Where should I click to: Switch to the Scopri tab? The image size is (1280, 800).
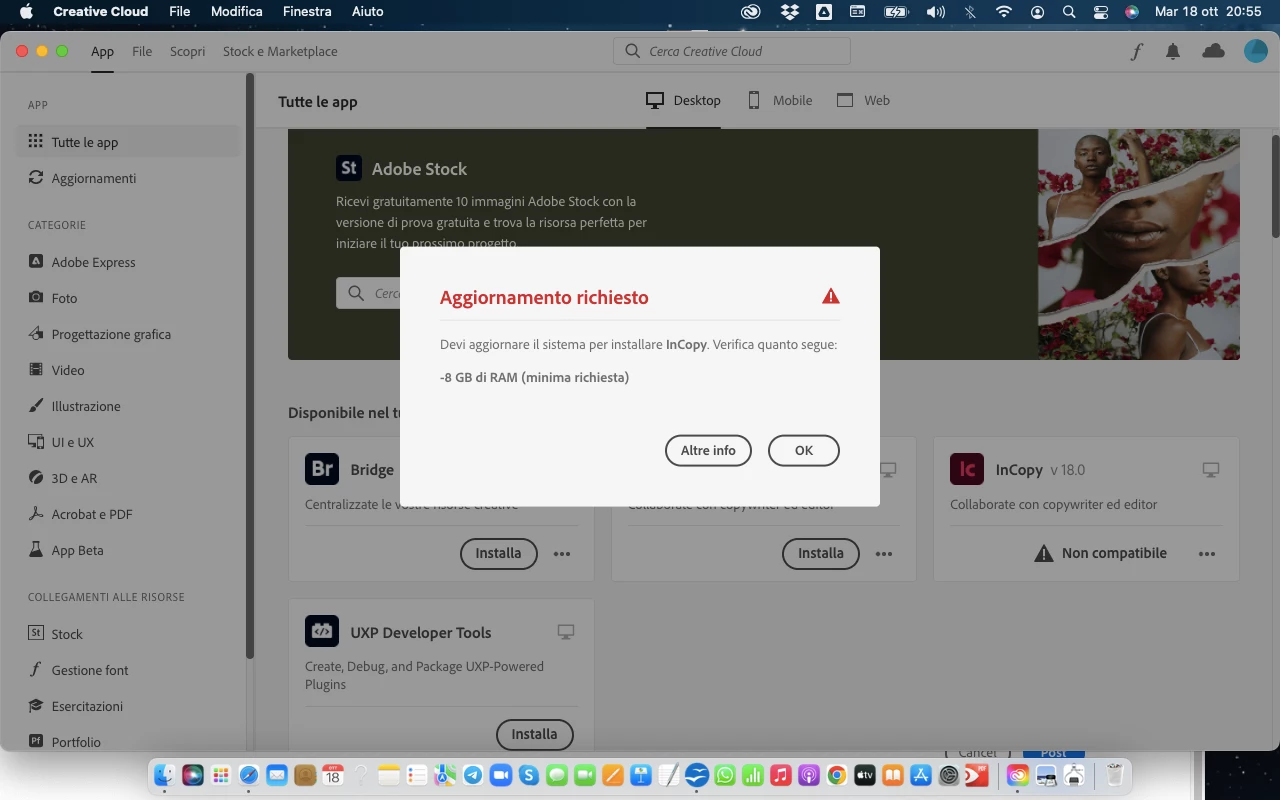[x=187, y=51]
